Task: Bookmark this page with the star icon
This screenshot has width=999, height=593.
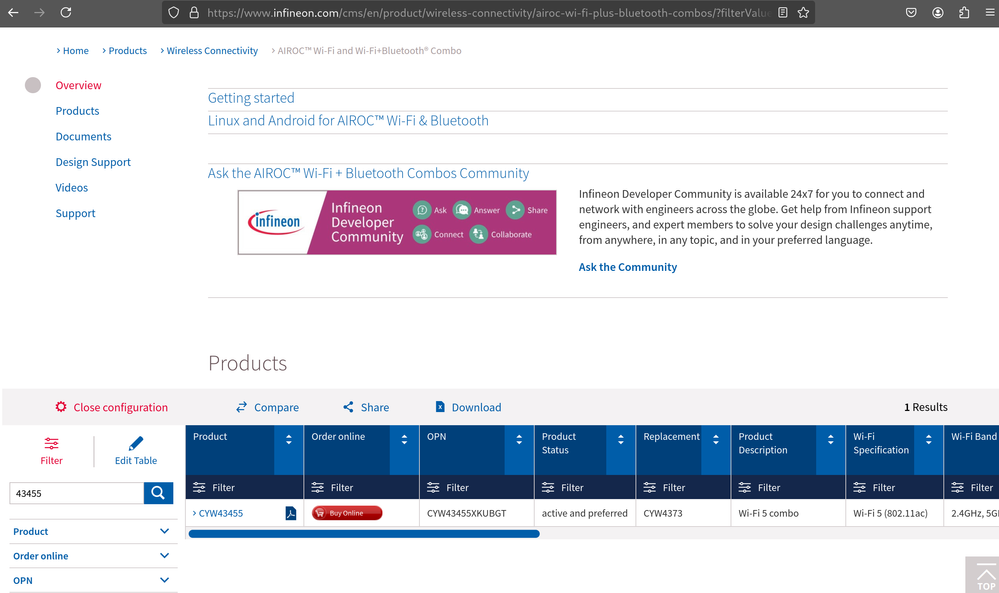Action: click(x=803, y=13)
